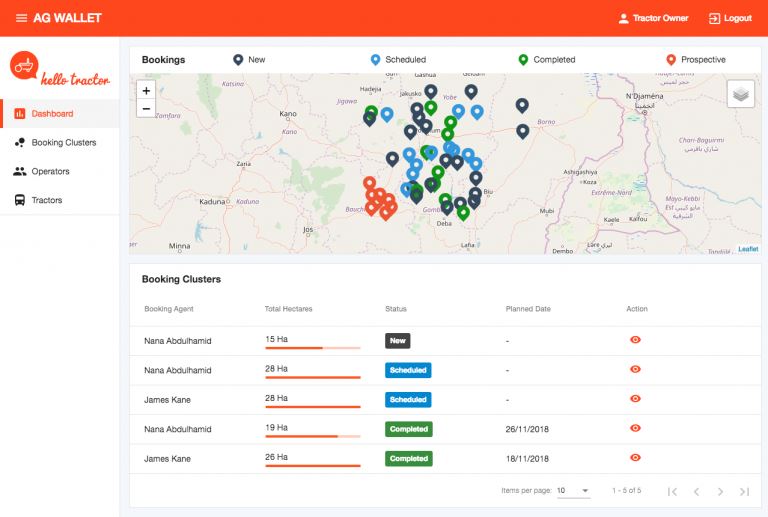Go to previous page of table
Screen dimensions: 768x517
click(x=696, y=492)
